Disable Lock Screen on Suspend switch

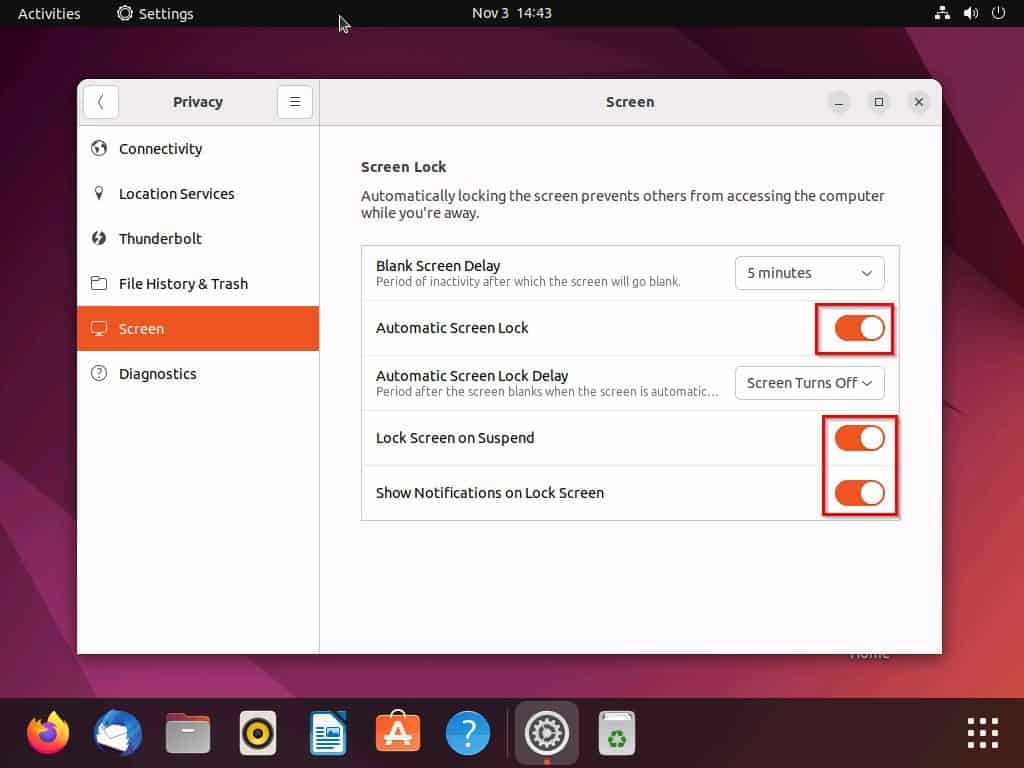(x=859, y=438)
